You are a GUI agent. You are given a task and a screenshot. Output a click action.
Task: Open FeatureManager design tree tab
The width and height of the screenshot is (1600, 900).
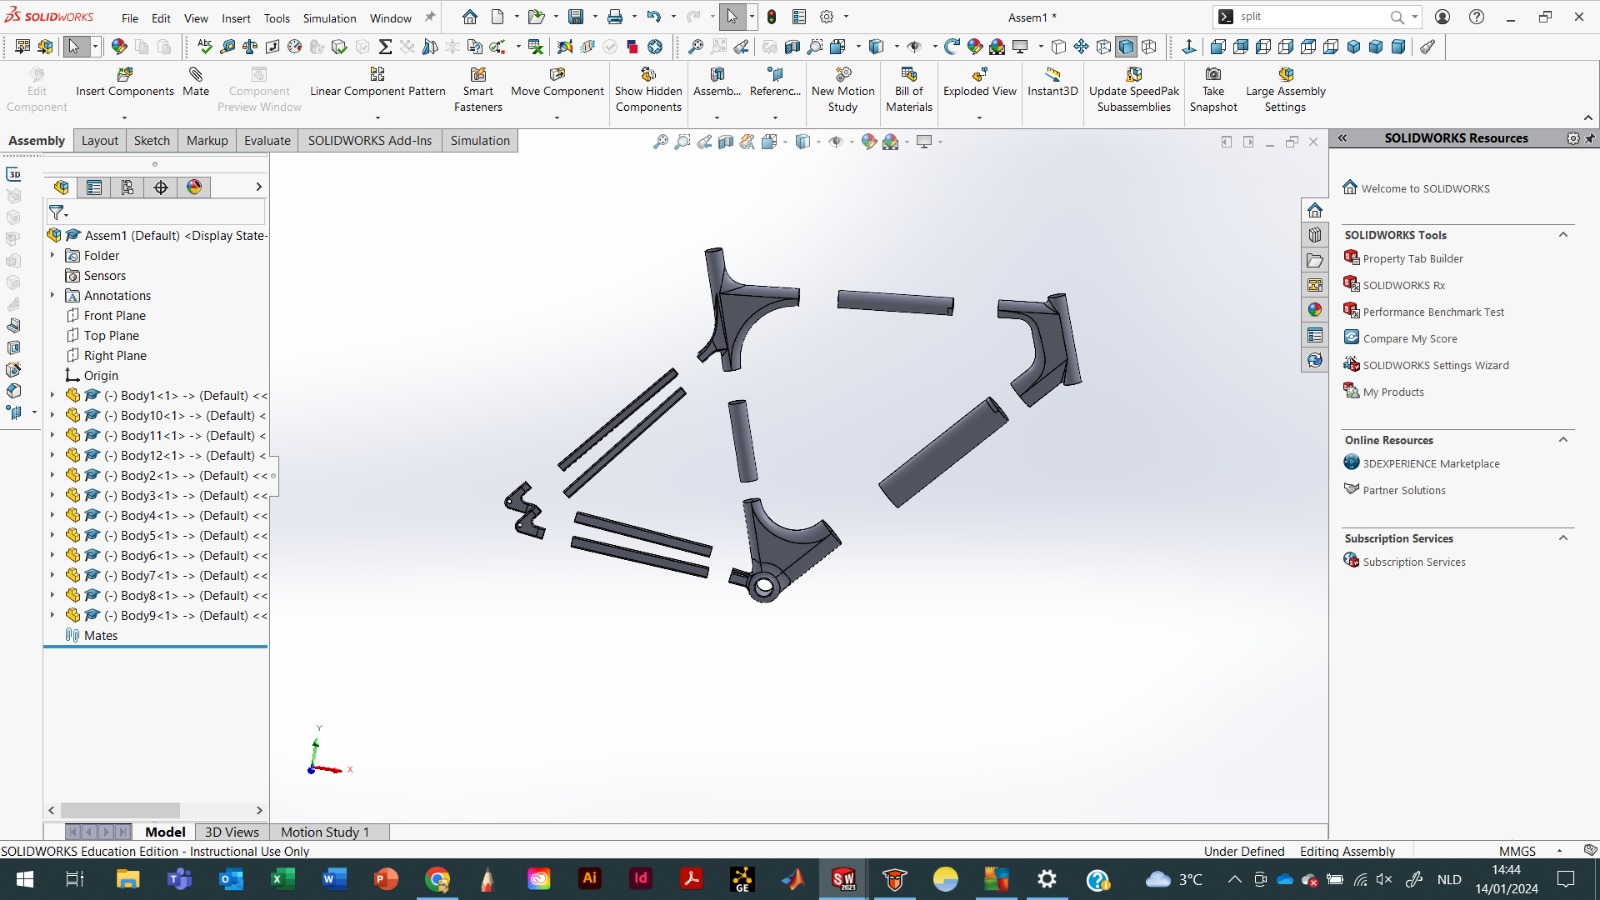tap(61, 187)
